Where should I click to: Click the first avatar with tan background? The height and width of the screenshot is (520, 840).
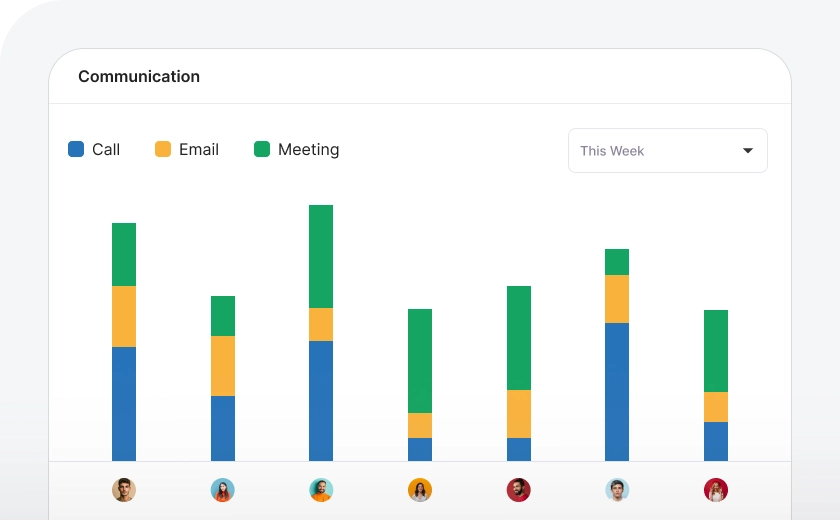(x=123, y=490)
